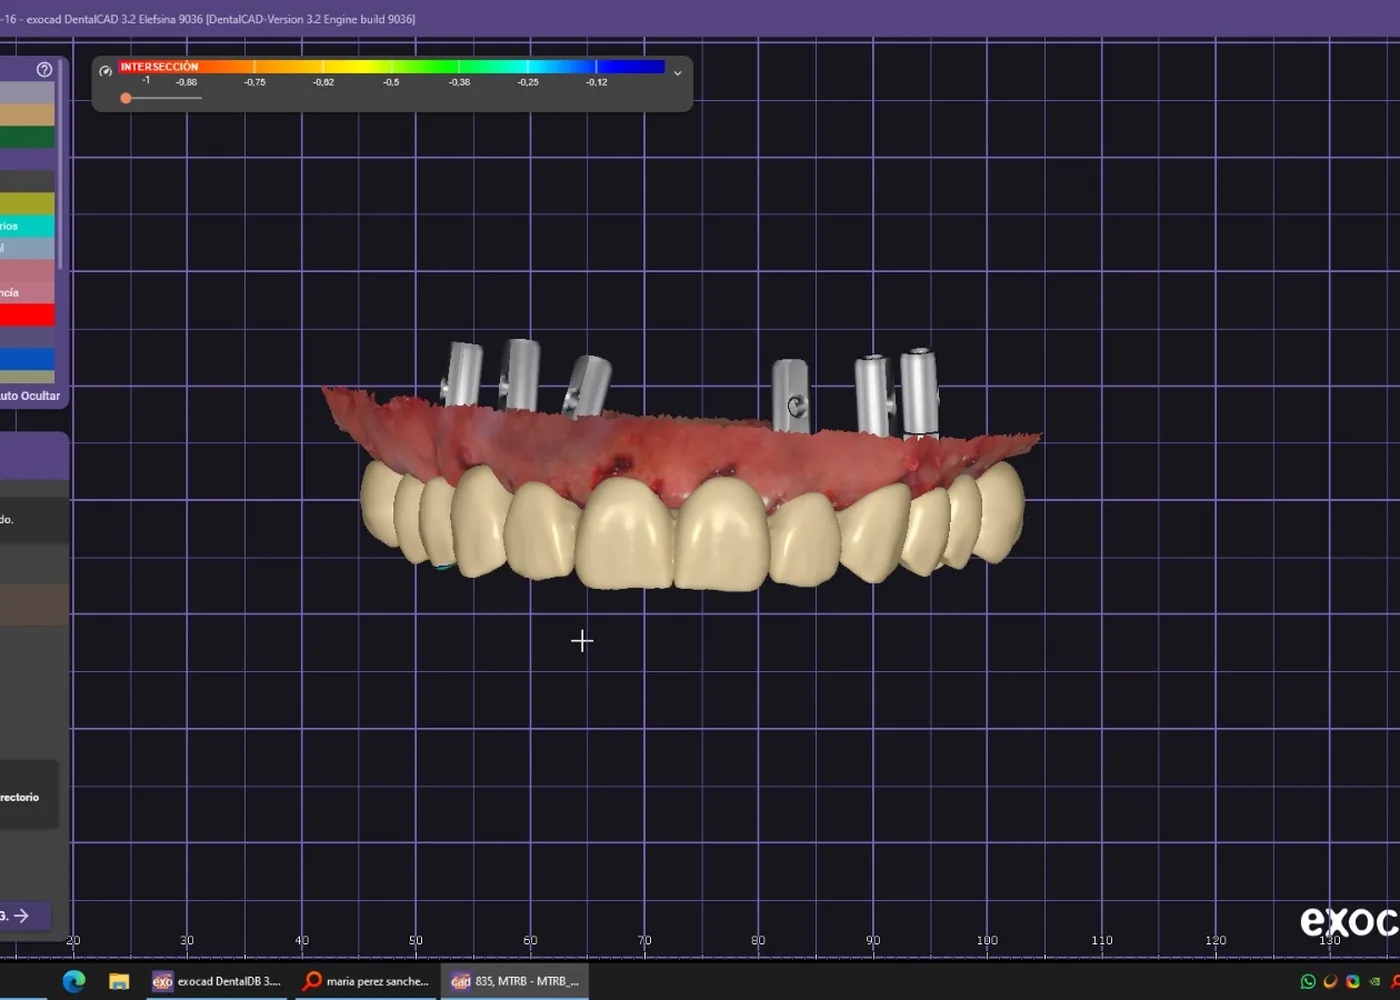
Task: Select the dark green group swatch
Action: point(27,137)
